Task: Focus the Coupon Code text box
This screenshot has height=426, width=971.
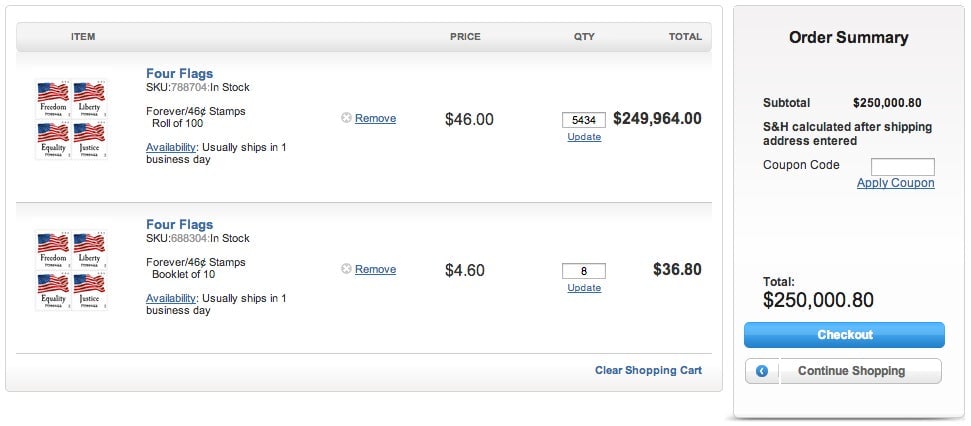Action: (903, 167)
